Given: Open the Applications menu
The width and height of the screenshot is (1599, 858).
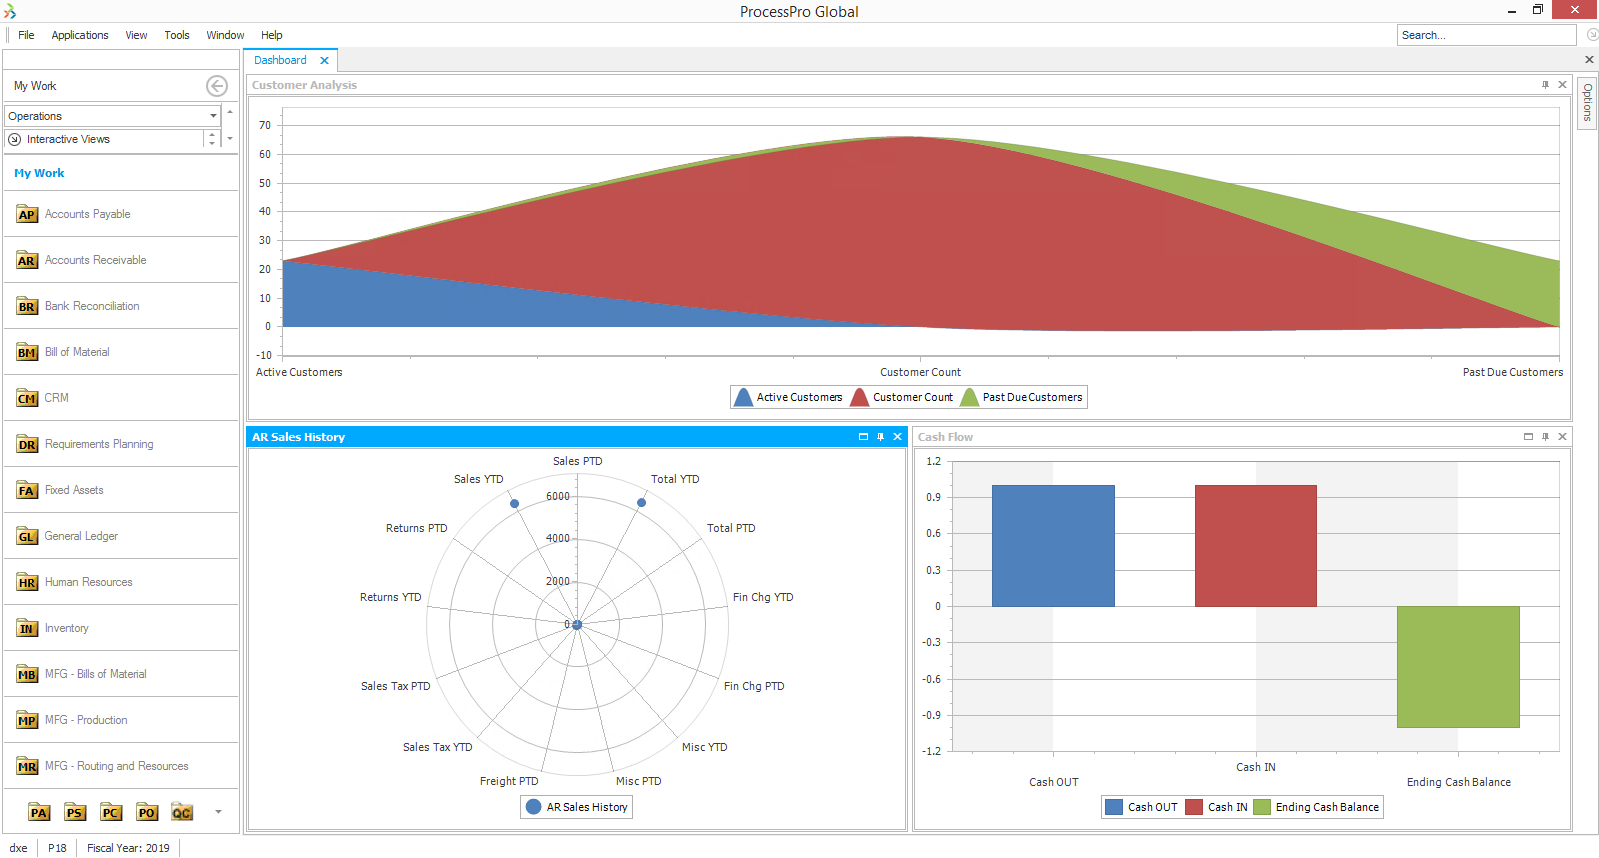Looking at the screenshot, I should tap(80, 35).
